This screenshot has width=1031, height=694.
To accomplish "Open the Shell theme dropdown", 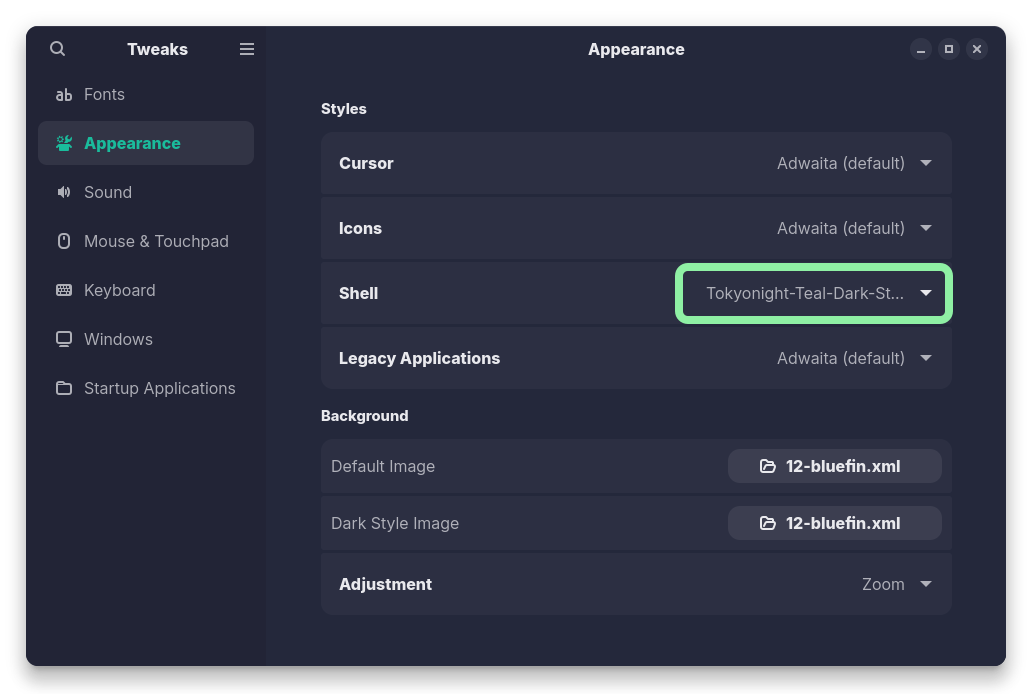I will point(815,293).
